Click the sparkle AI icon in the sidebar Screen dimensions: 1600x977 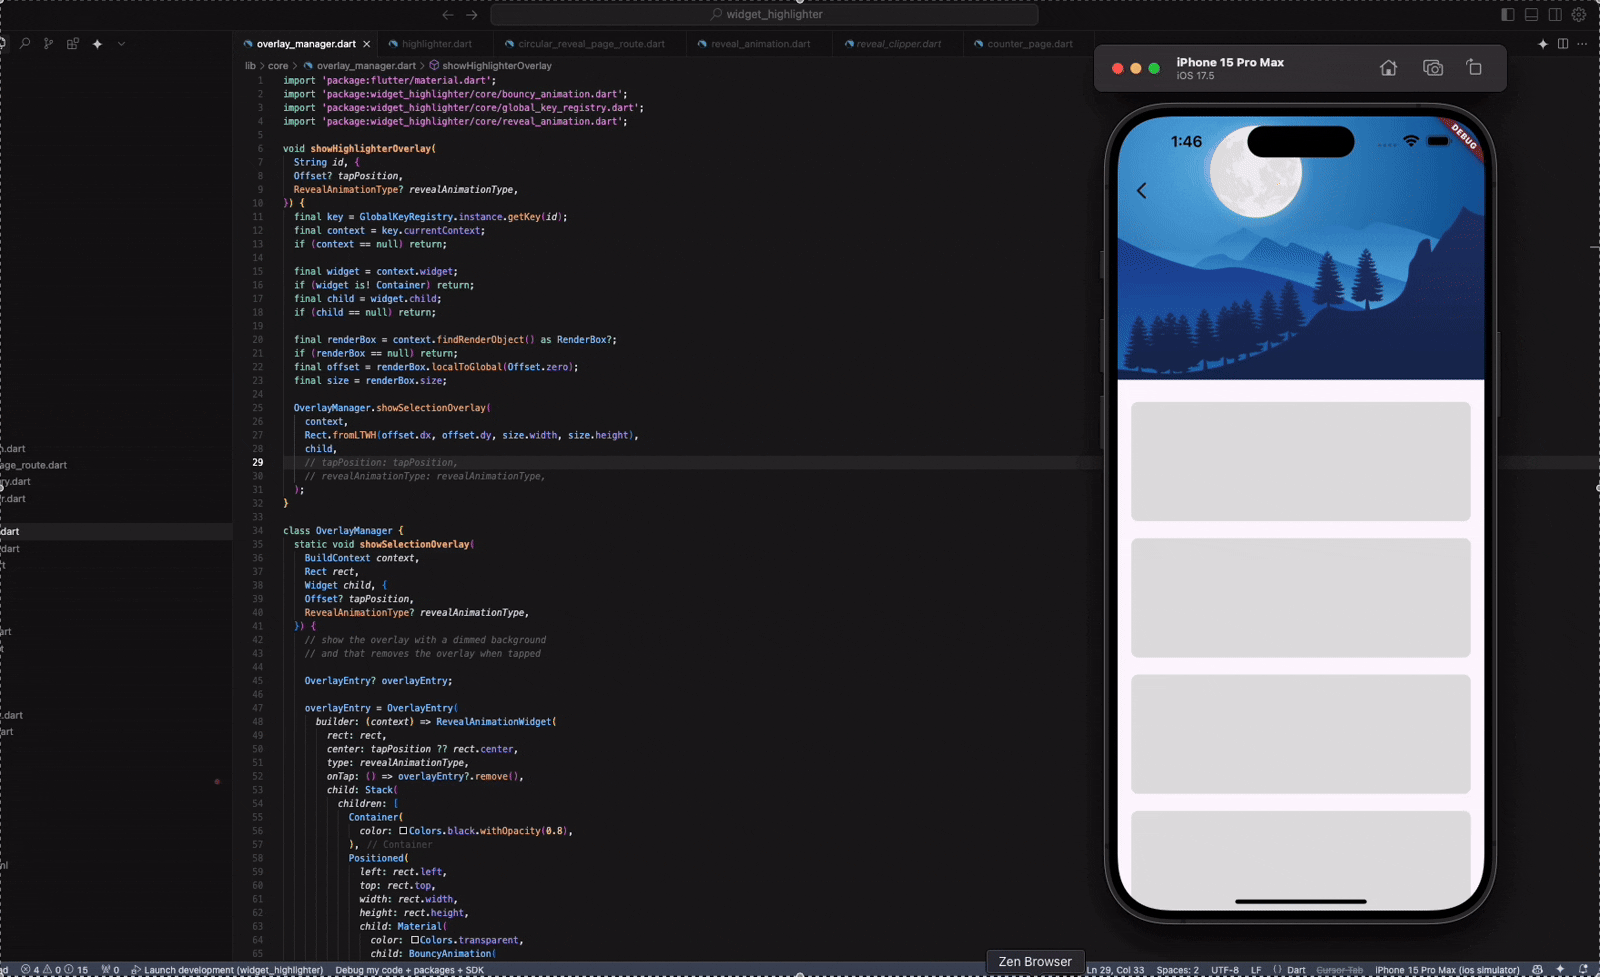[97, 44]
